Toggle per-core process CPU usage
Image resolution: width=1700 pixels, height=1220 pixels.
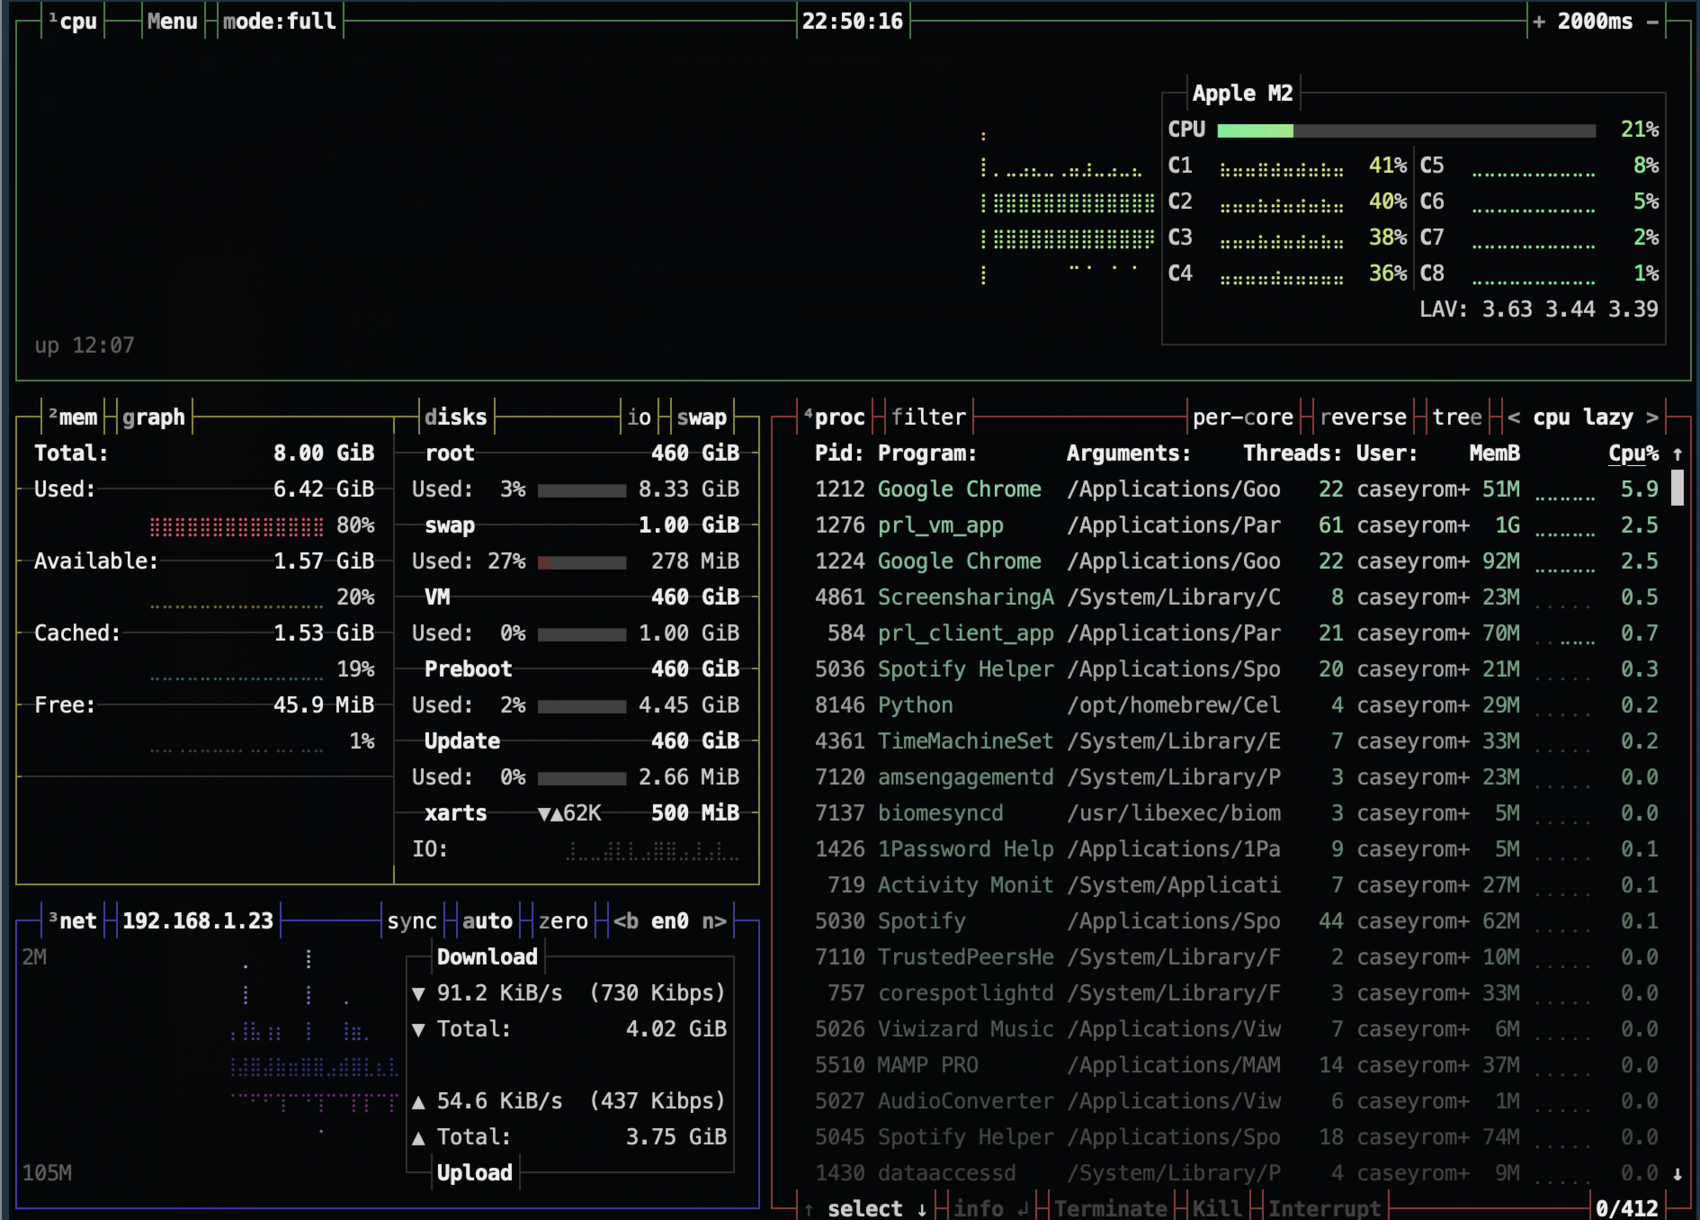[x=1243, y=417]
